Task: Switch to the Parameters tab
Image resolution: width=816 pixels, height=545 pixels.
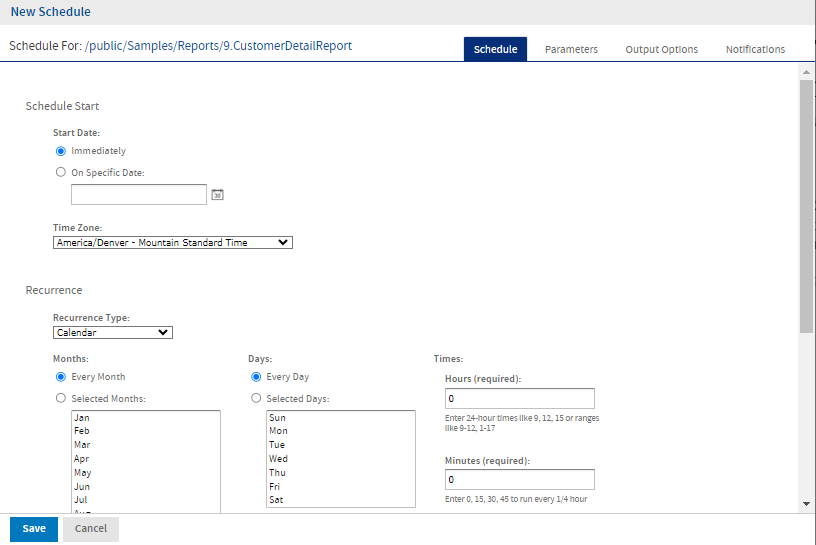Action: [x=571, y=49]
